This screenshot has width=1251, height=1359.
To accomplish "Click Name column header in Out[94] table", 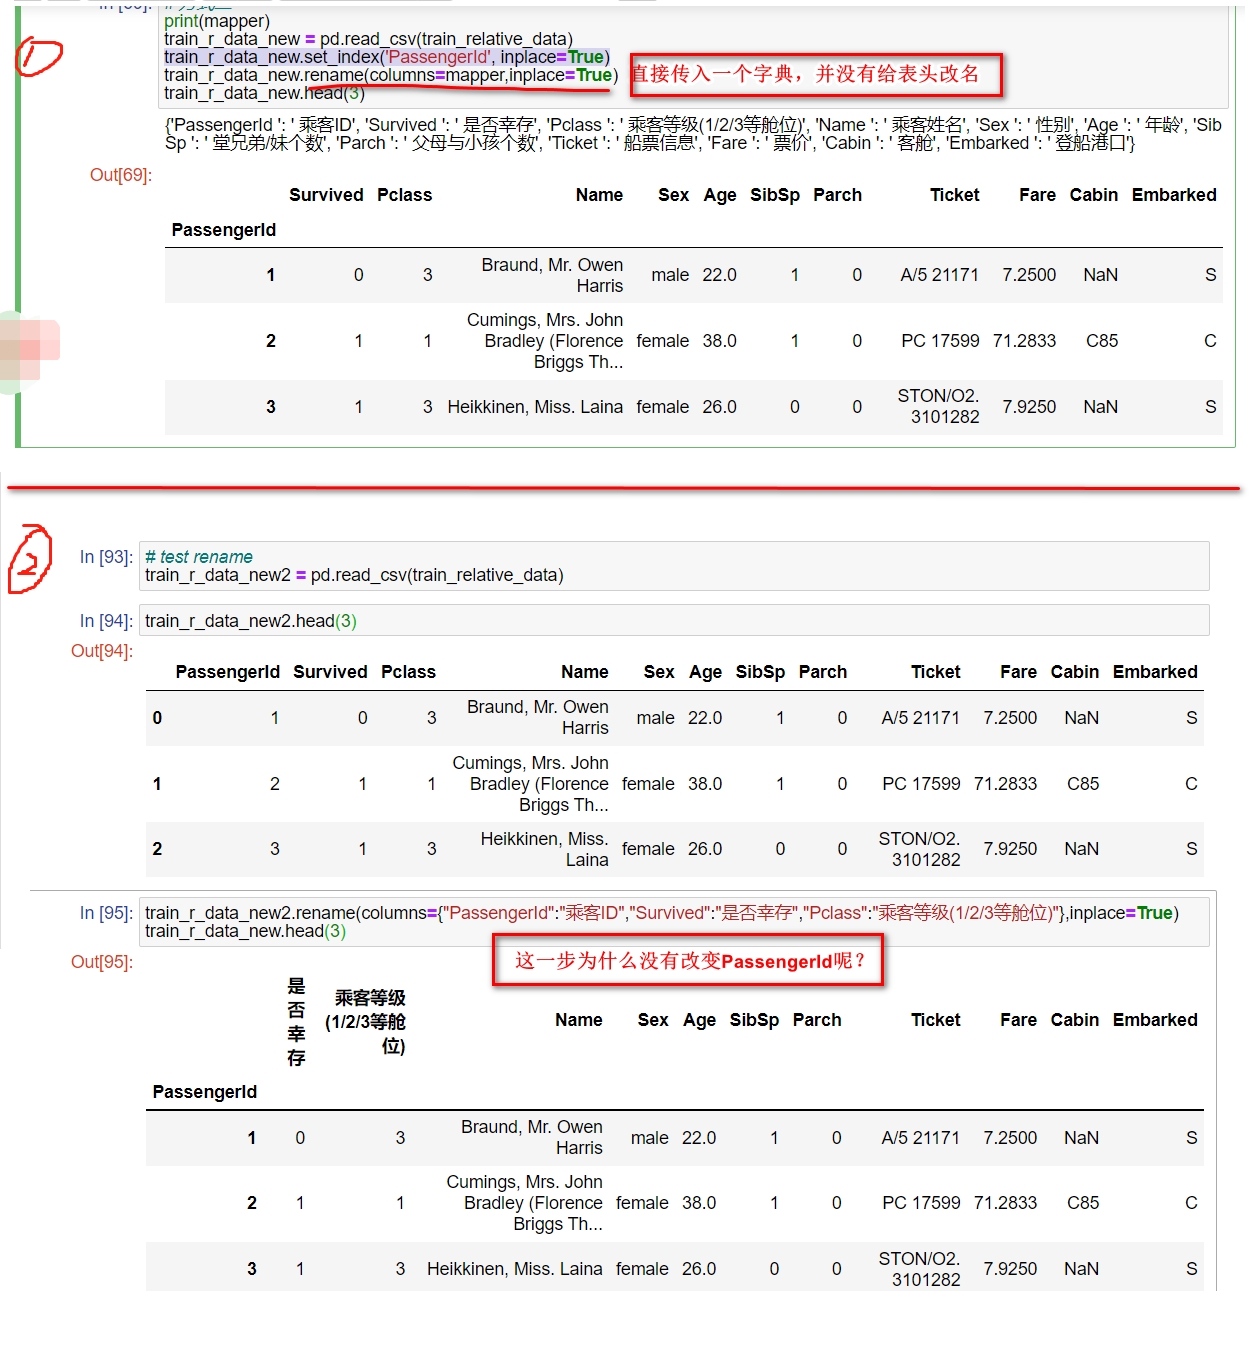I will (x=585, y=672).
